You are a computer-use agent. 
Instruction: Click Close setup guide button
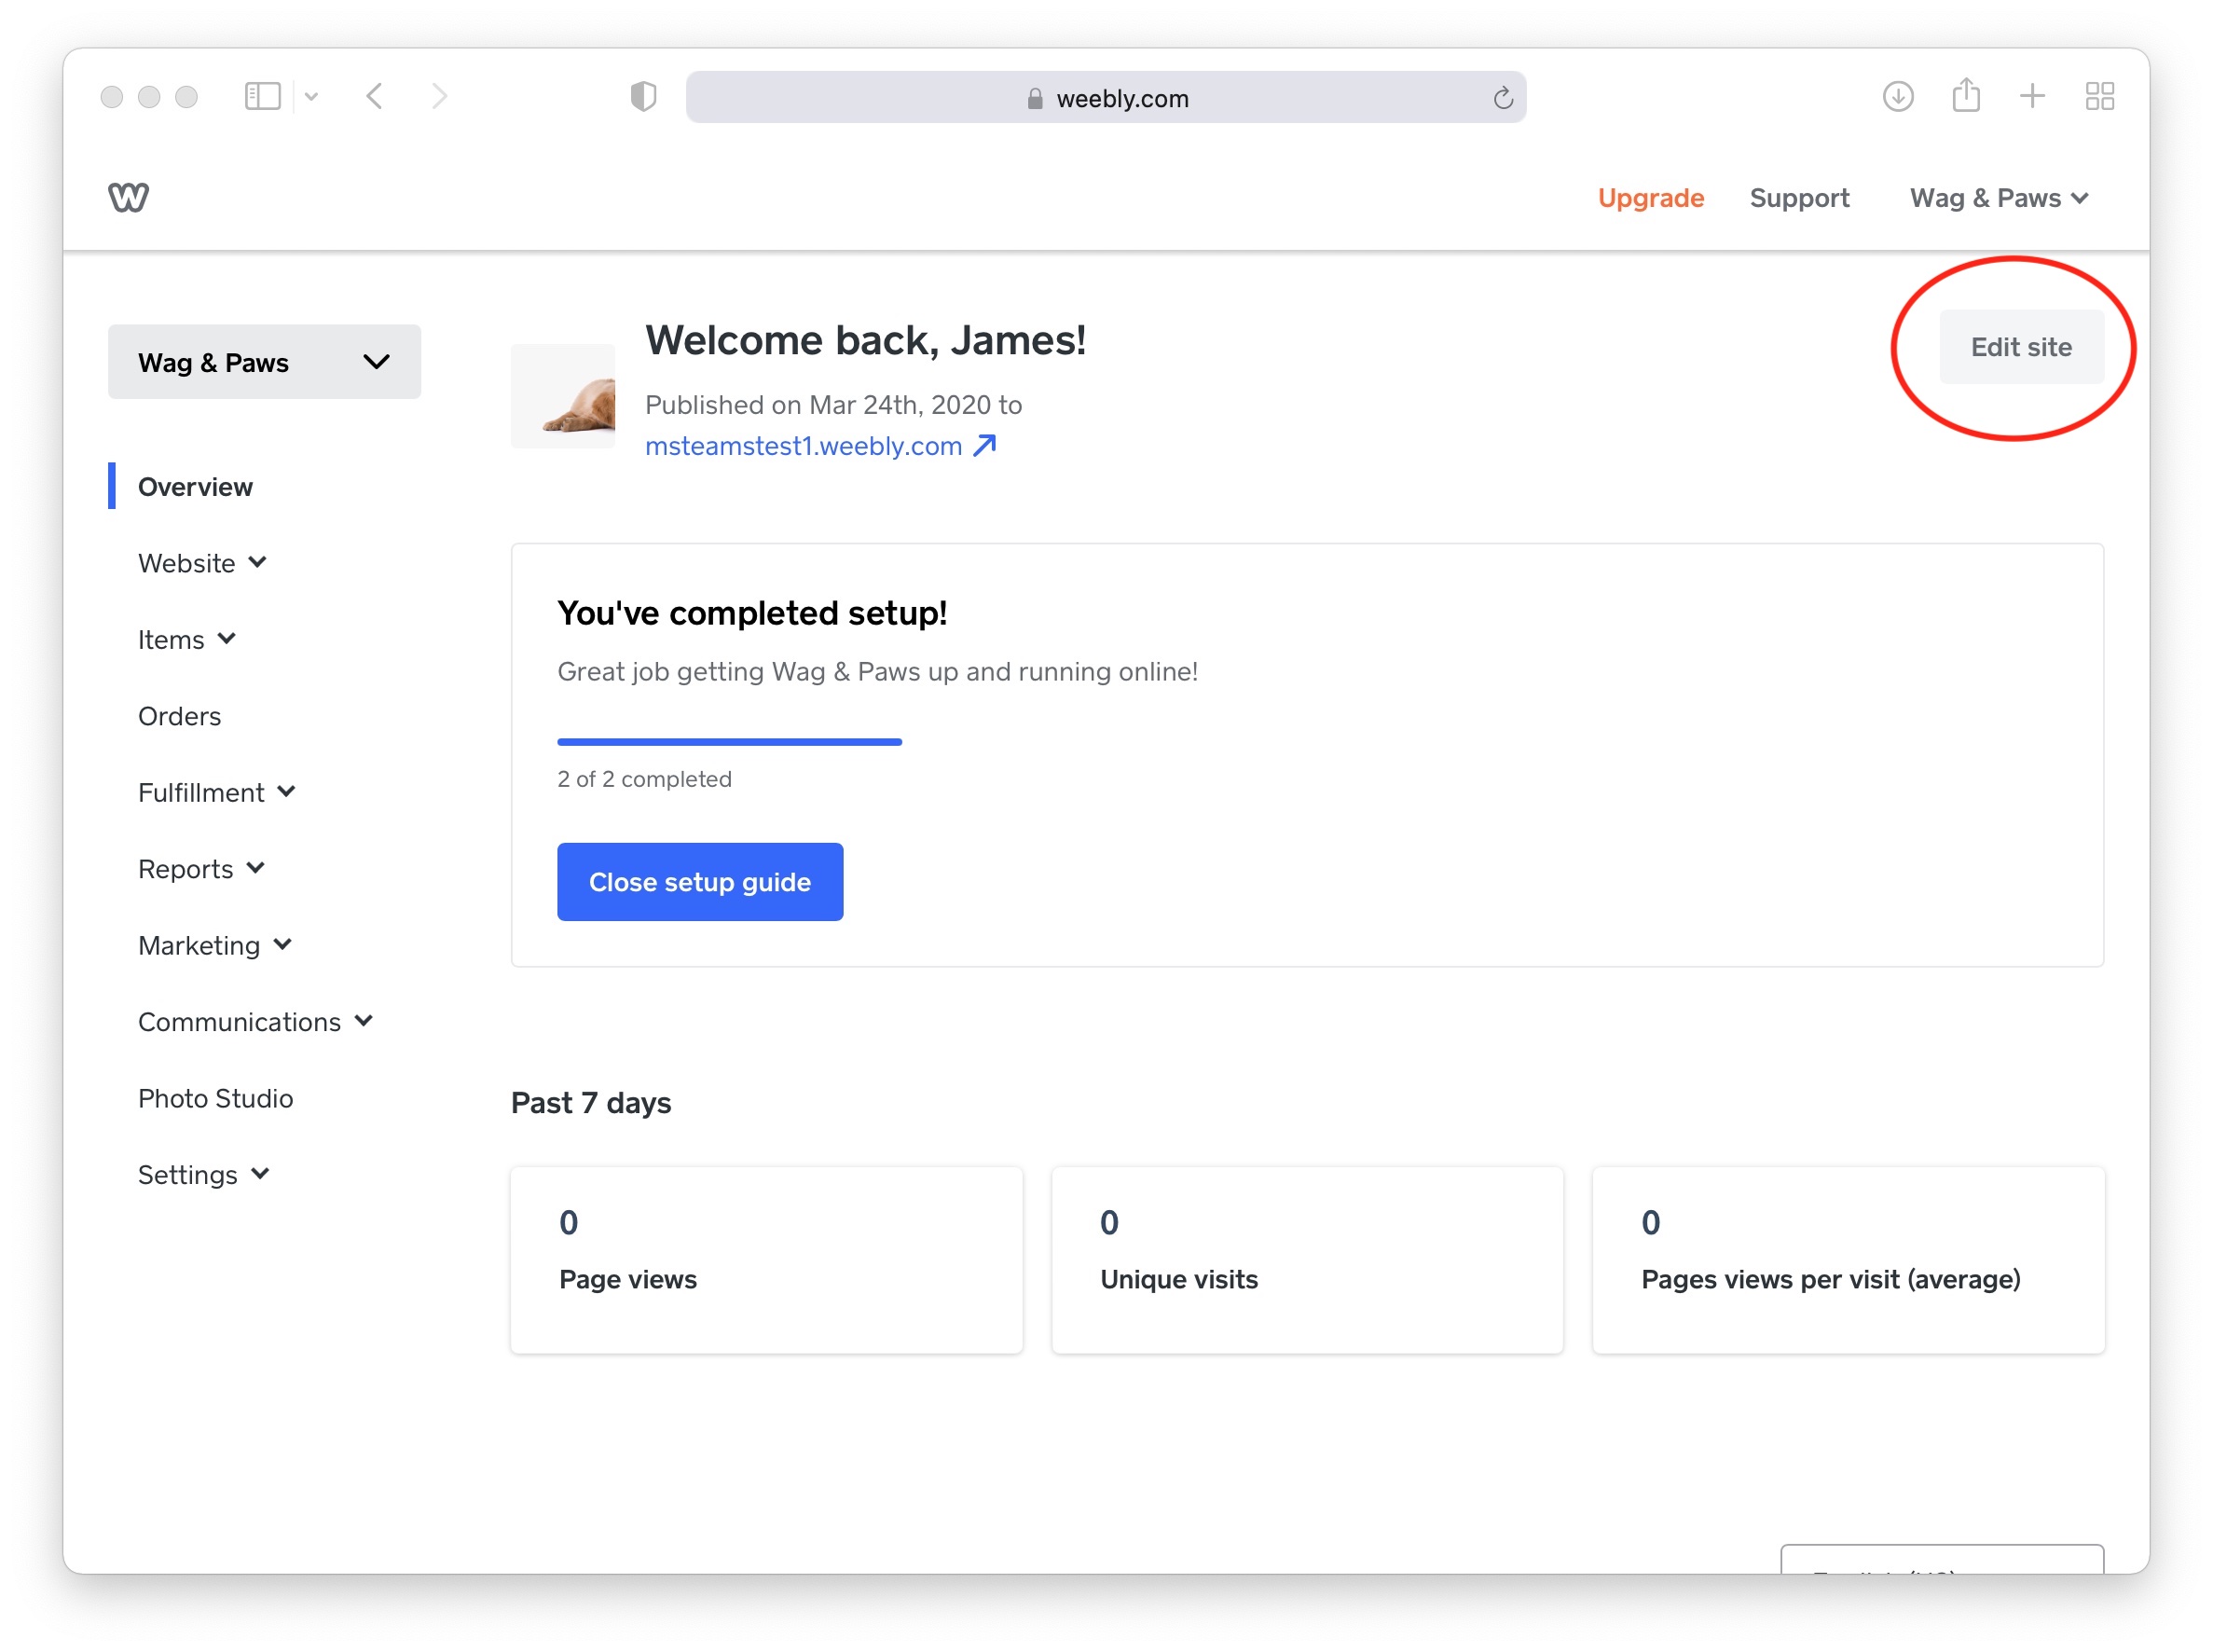699,882
